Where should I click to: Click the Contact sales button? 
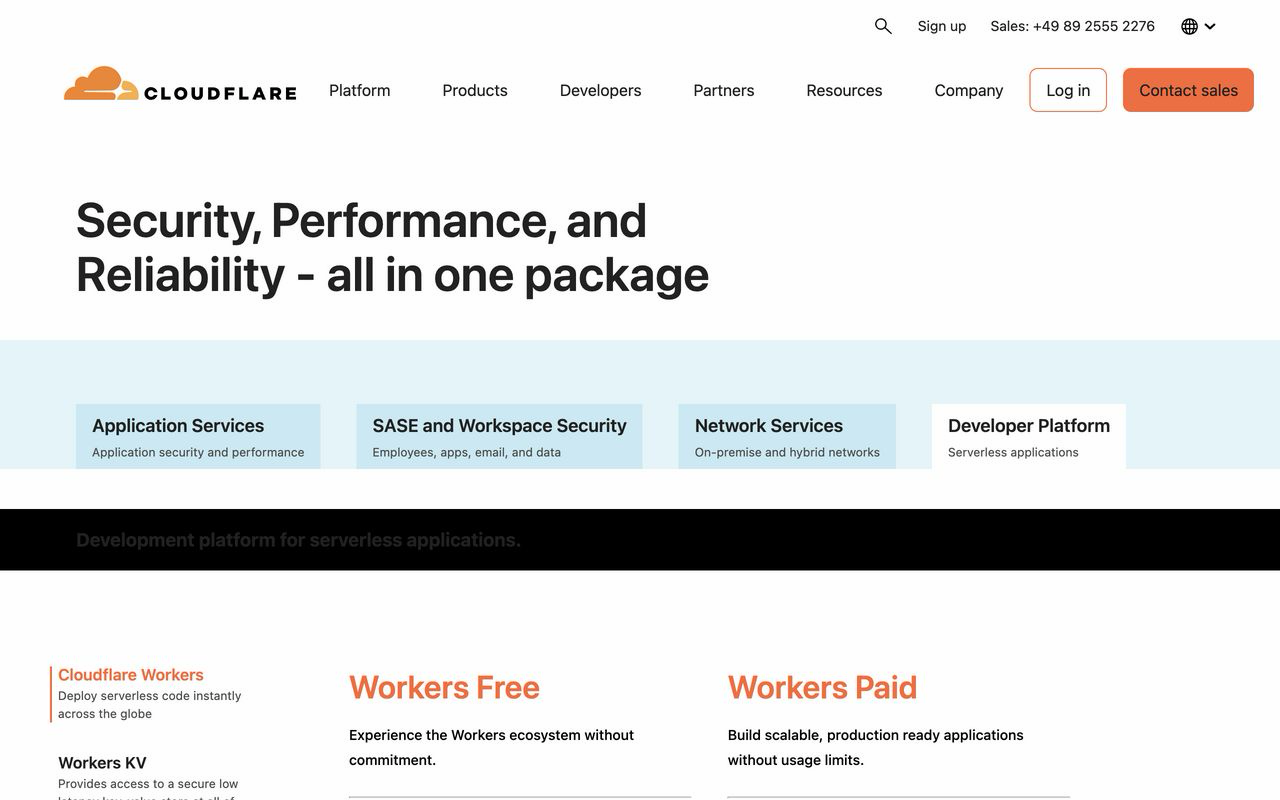point(1188,90)
